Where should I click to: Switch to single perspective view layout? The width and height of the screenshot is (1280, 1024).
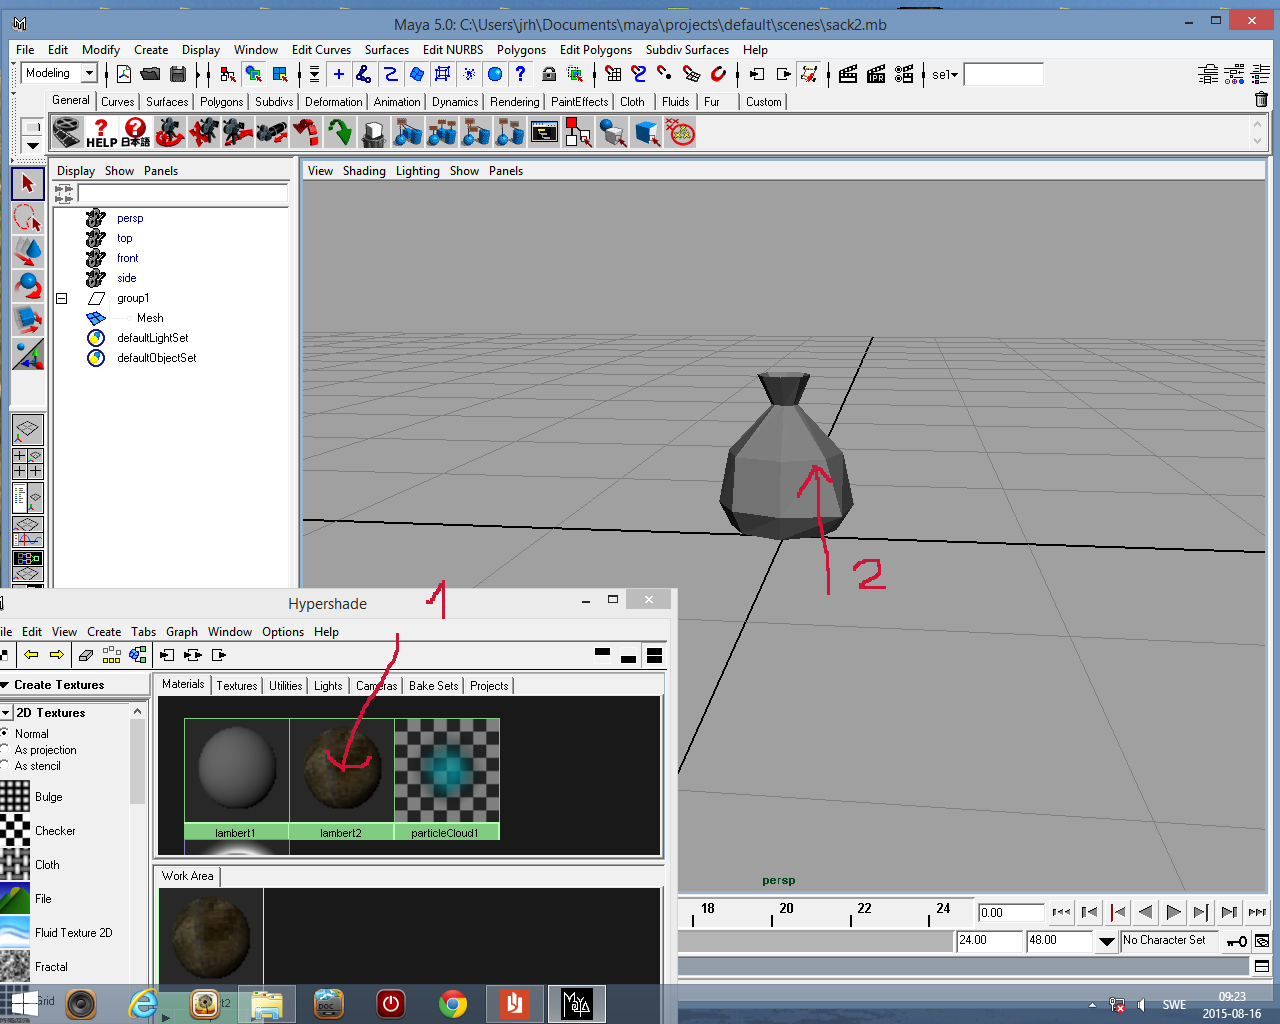28,430
